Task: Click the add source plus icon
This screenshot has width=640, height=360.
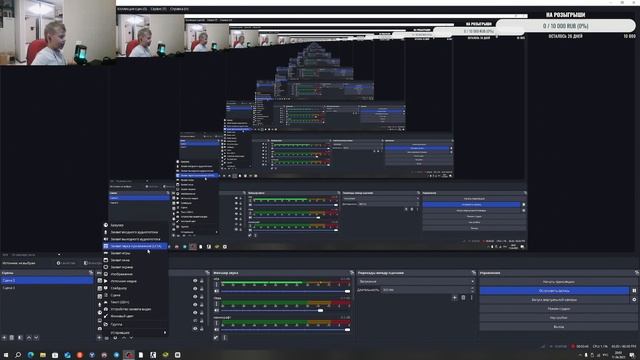Action: [99, 338]
